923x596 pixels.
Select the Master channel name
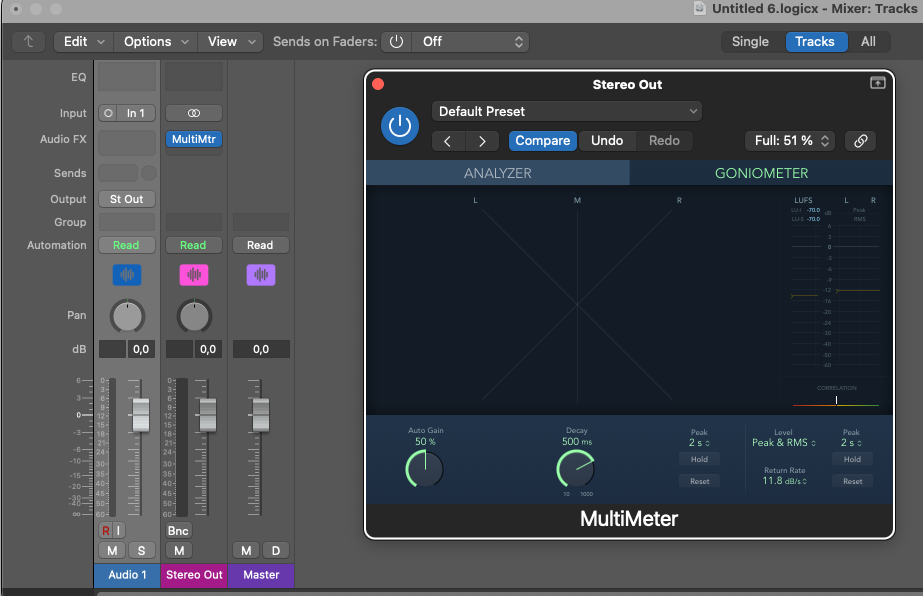261,575
